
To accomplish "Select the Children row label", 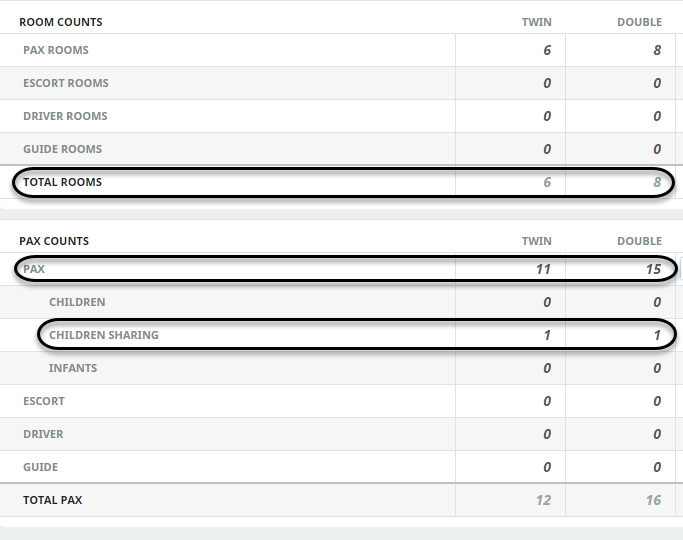I will [x=77, y=302].
